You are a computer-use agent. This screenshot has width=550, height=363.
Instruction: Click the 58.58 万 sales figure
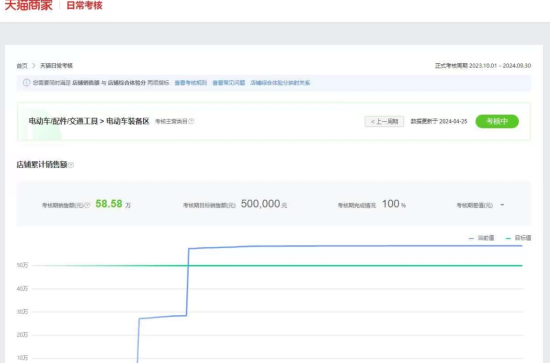coord(113,204)
